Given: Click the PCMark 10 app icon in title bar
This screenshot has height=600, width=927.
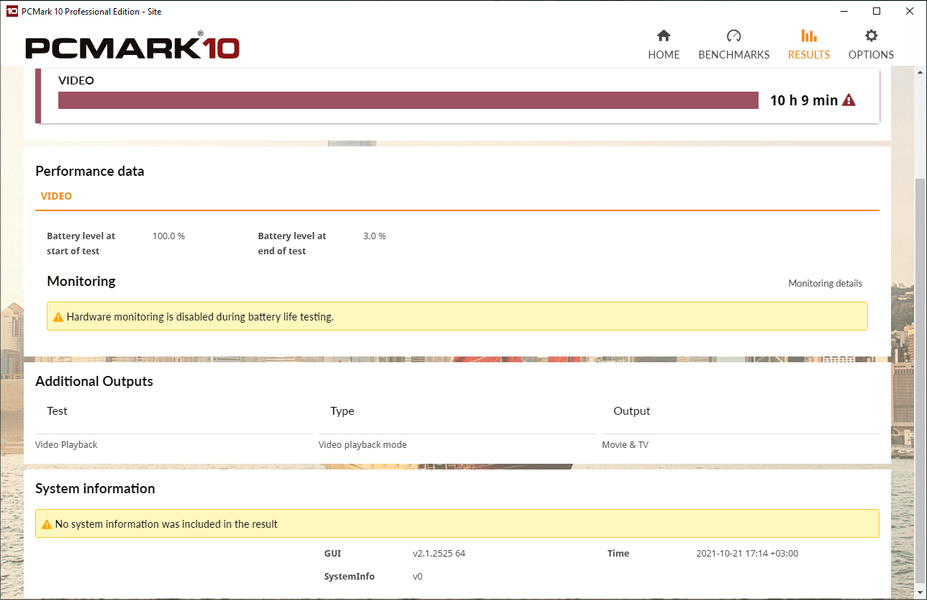Looking at the screenshot, I should (11, 11).
